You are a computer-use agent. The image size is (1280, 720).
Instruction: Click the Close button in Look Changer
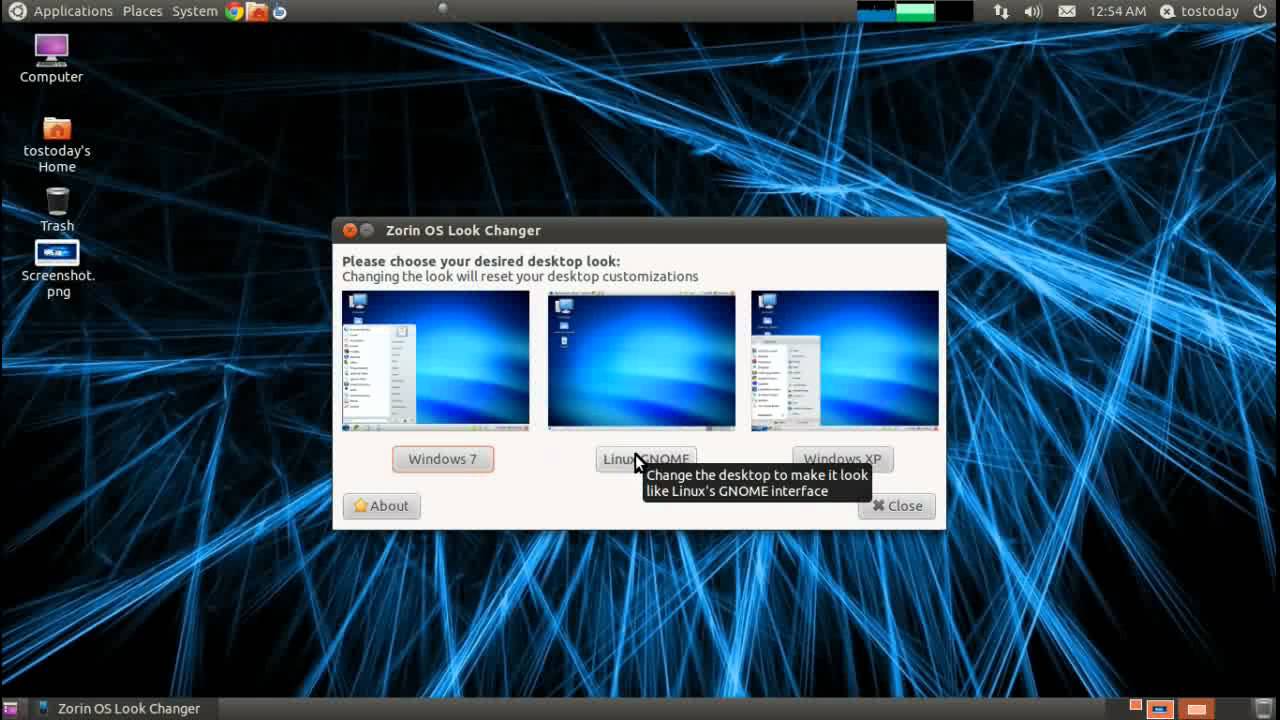pyautogui.click(x=896, y=506)
